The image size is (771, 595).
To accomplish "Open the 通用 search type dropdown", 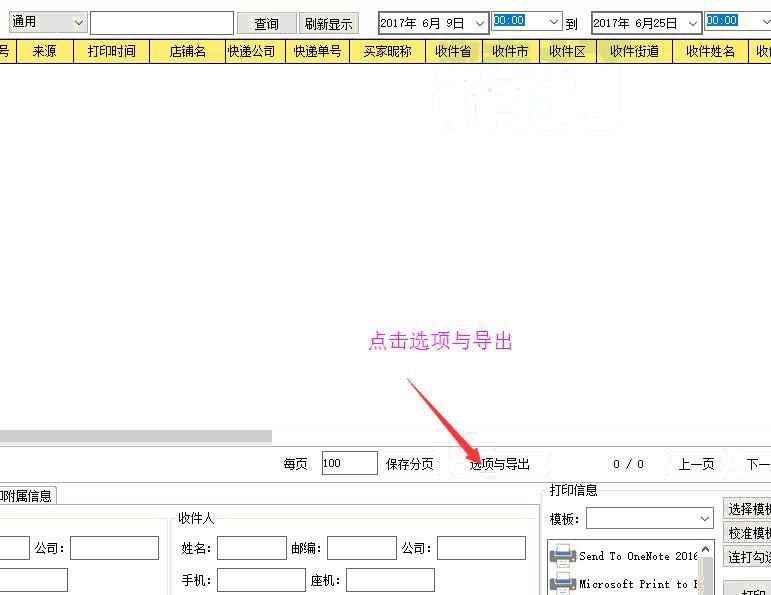I will point(48,23).
